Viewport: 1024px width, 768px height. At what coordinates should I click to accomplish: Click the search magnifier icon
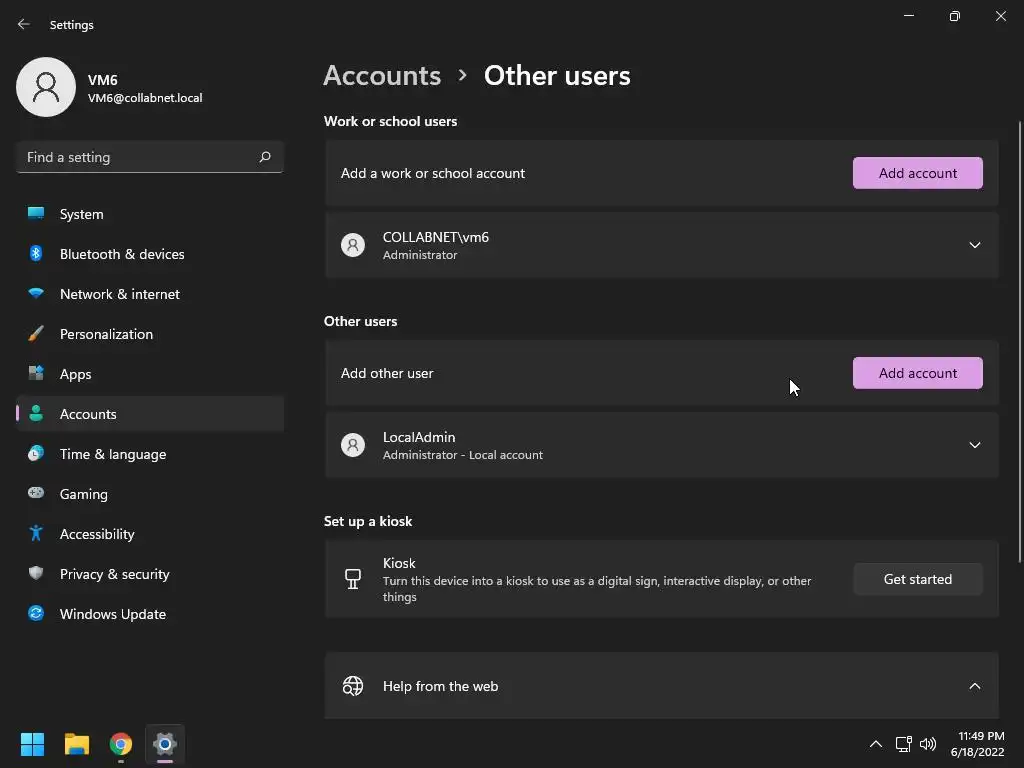coord(265,157)
